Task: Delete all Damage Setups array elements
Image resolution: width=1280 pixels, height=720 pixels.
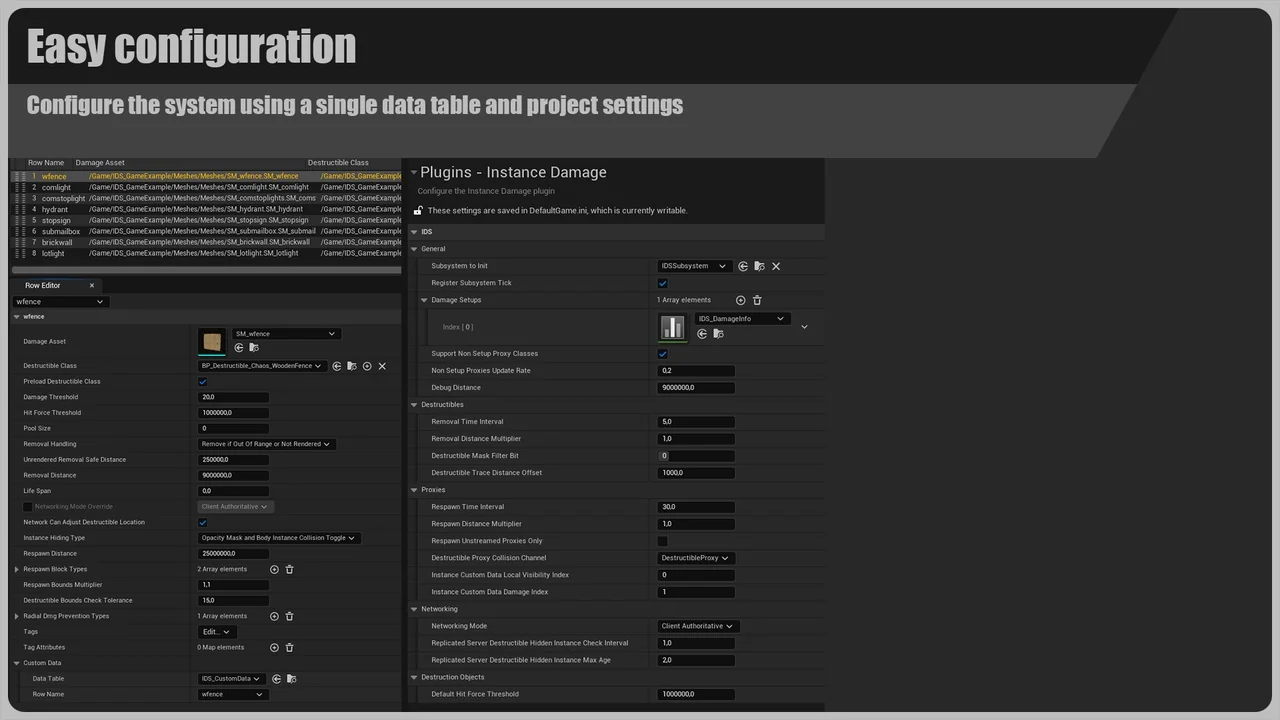Action: click(757, 300)
